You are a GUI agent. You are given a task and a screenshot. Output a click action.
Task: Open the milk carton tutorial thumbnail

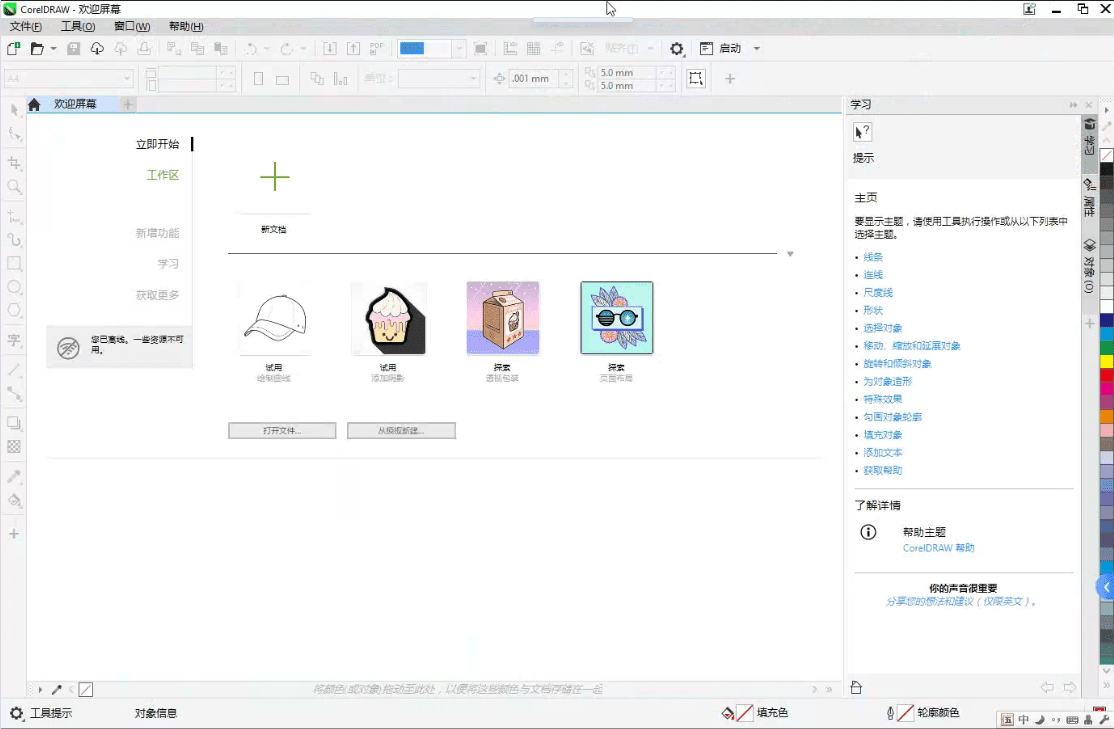[x=503, y=318]
